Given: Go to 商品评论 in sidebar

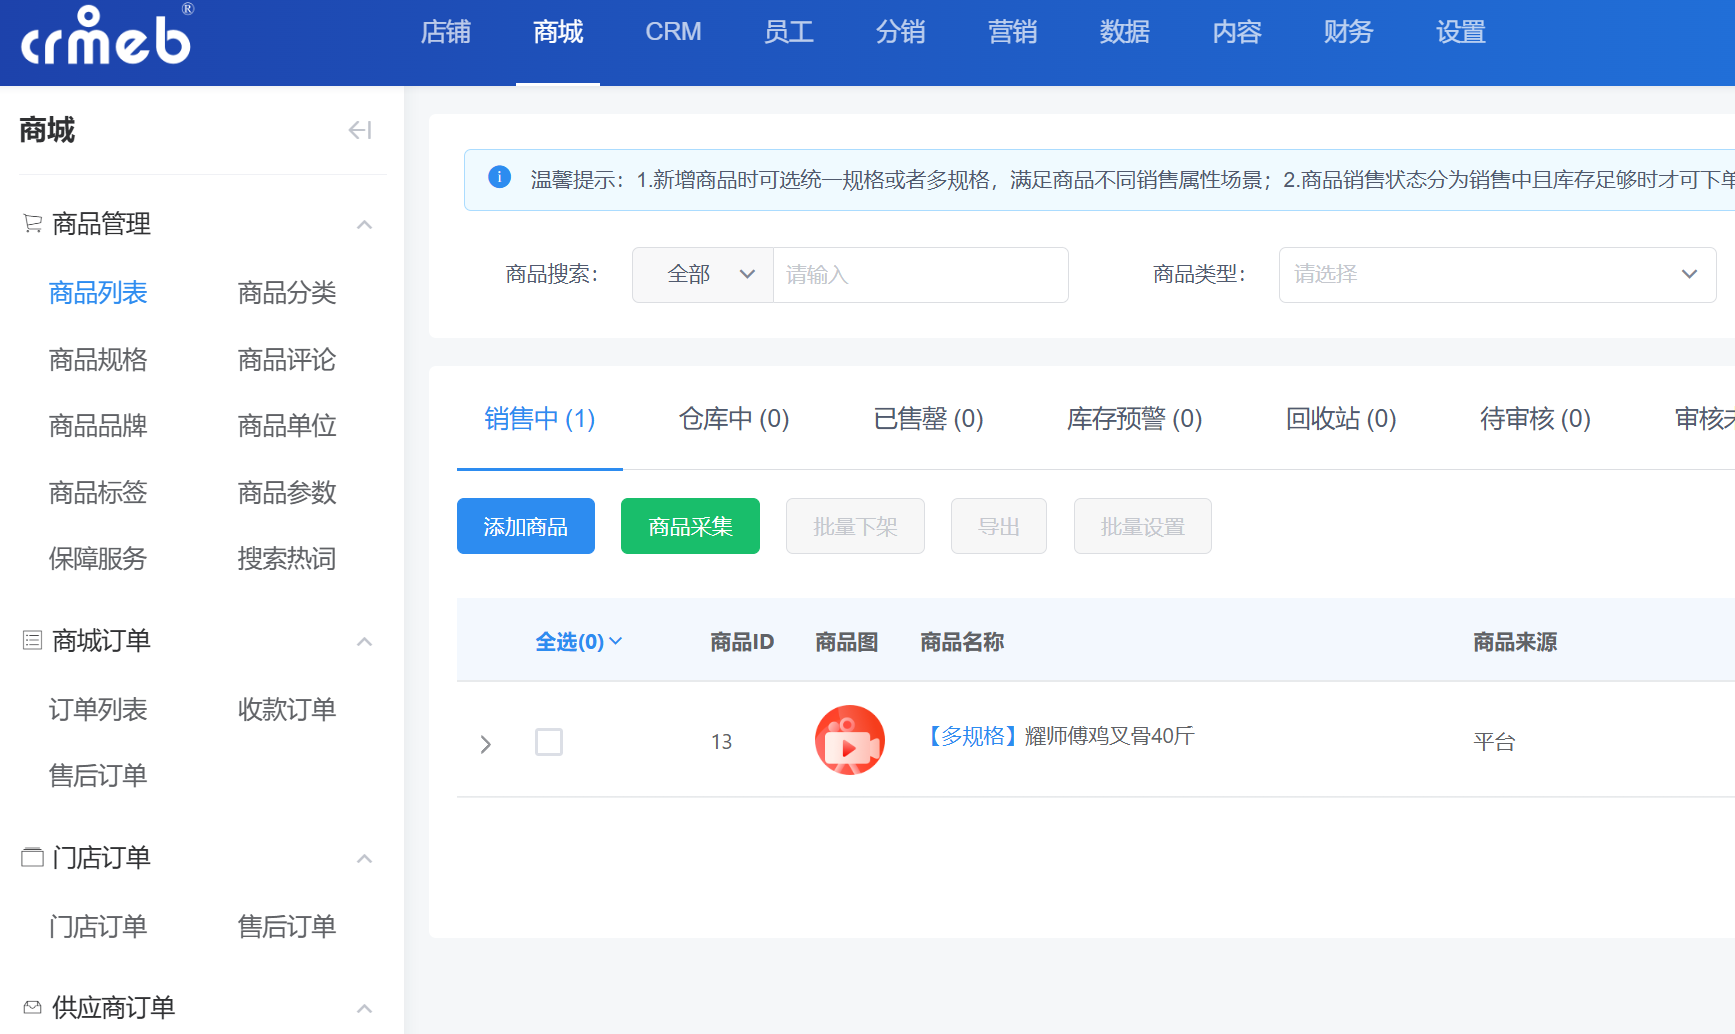Looking at the screenshot, I should pyautogui.click(x=287, y=359).
